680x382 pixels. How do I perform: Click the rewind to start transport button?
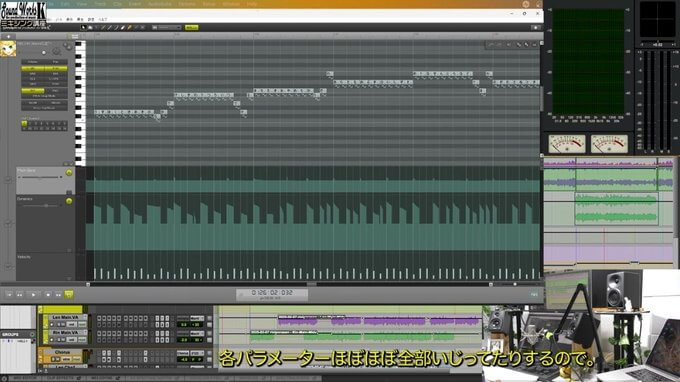(x=9, y=294)
